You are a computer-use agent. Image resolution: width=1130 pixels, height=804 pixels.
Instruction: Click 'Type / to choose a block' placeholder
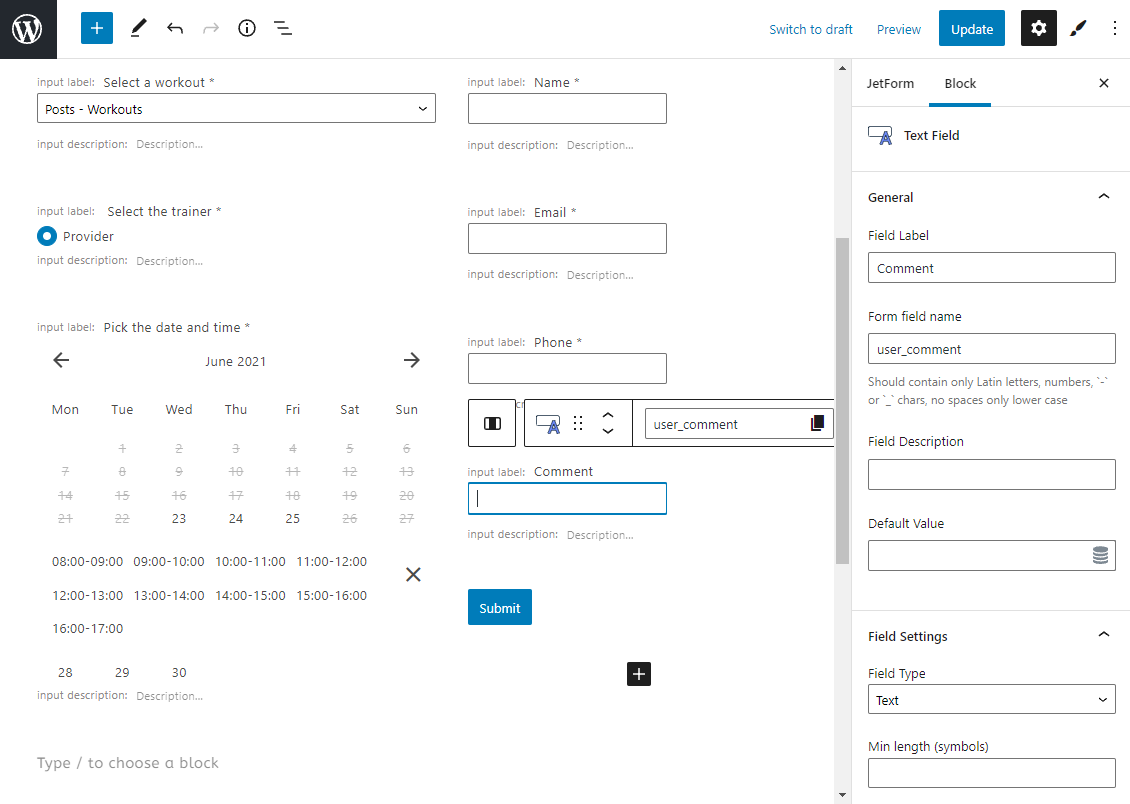pos(128,763)
